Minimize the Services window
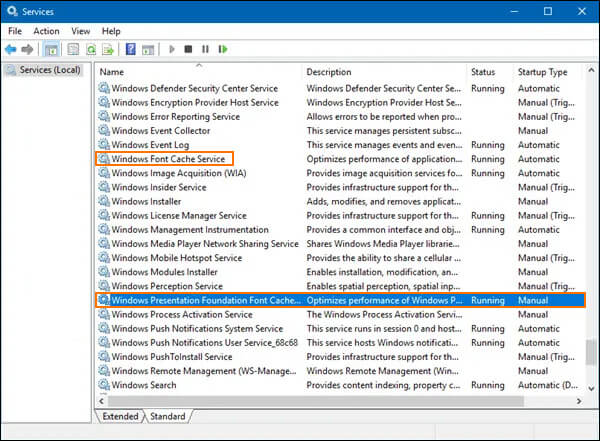This screenshot has width=600, height=441. coord(514,11)
